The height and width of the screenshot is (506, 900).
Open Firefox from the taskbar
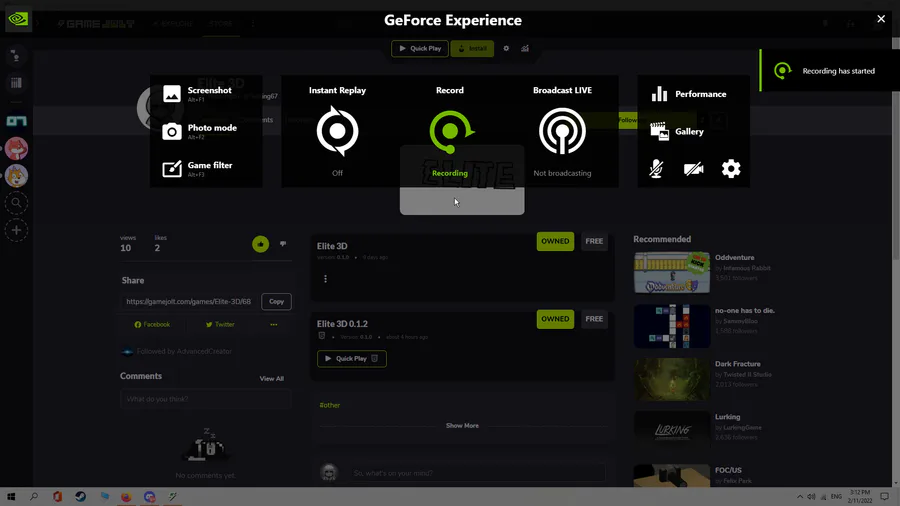[126, 497]
